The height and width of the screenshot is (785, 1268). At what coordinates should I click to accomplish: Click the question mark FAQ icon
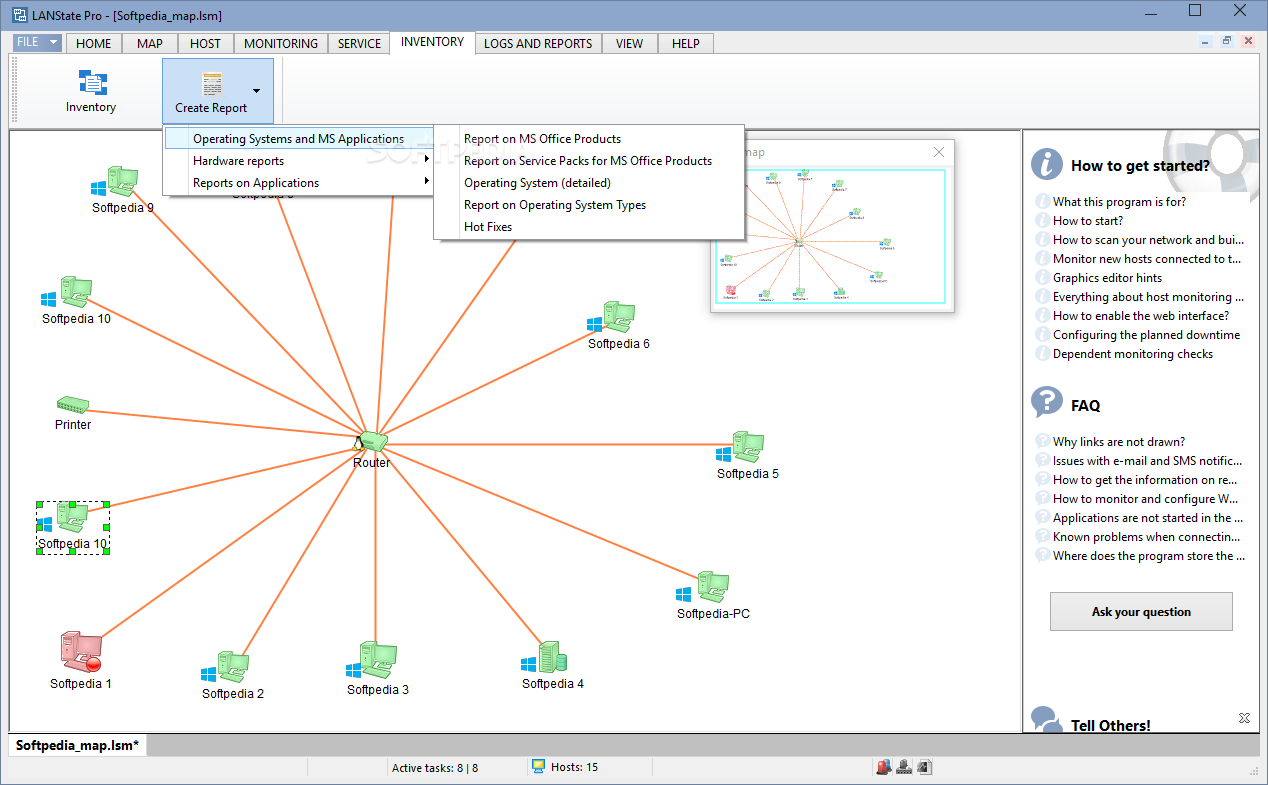pyautogui.click(x=1047, y=402)
